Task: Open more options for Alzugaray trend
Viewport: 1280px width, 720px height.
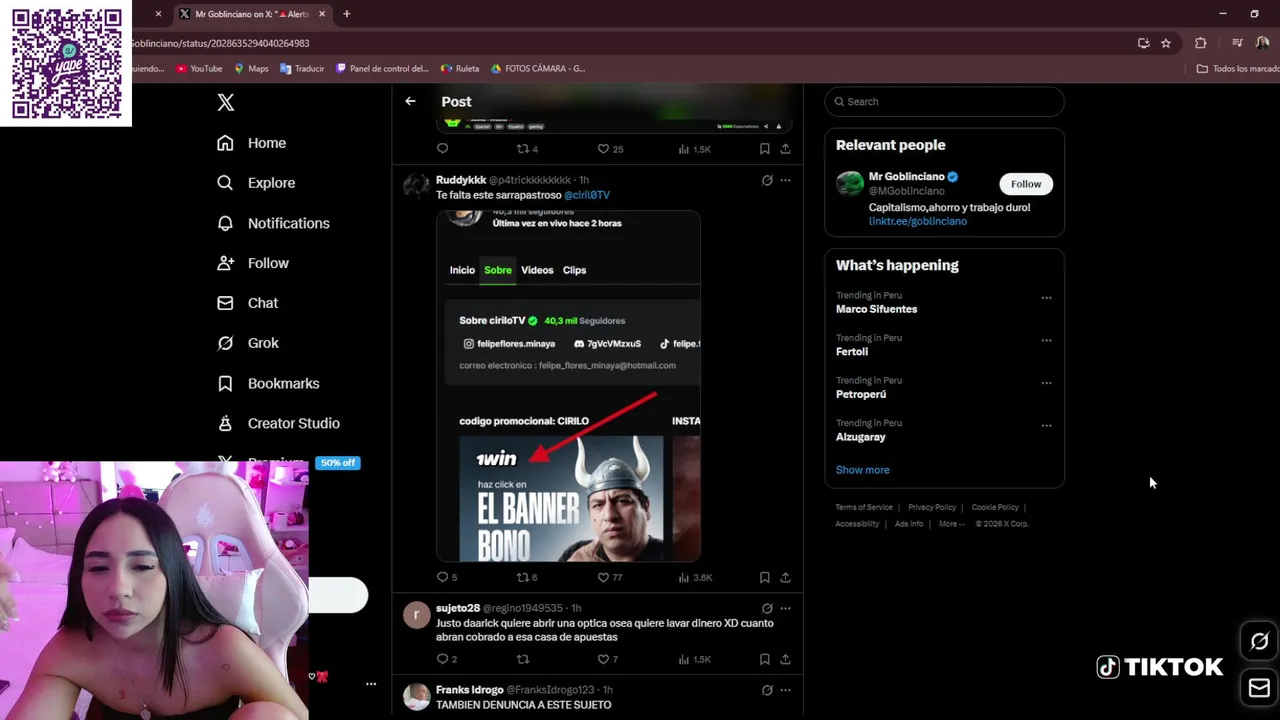Action: click(x=1046, y=426)
